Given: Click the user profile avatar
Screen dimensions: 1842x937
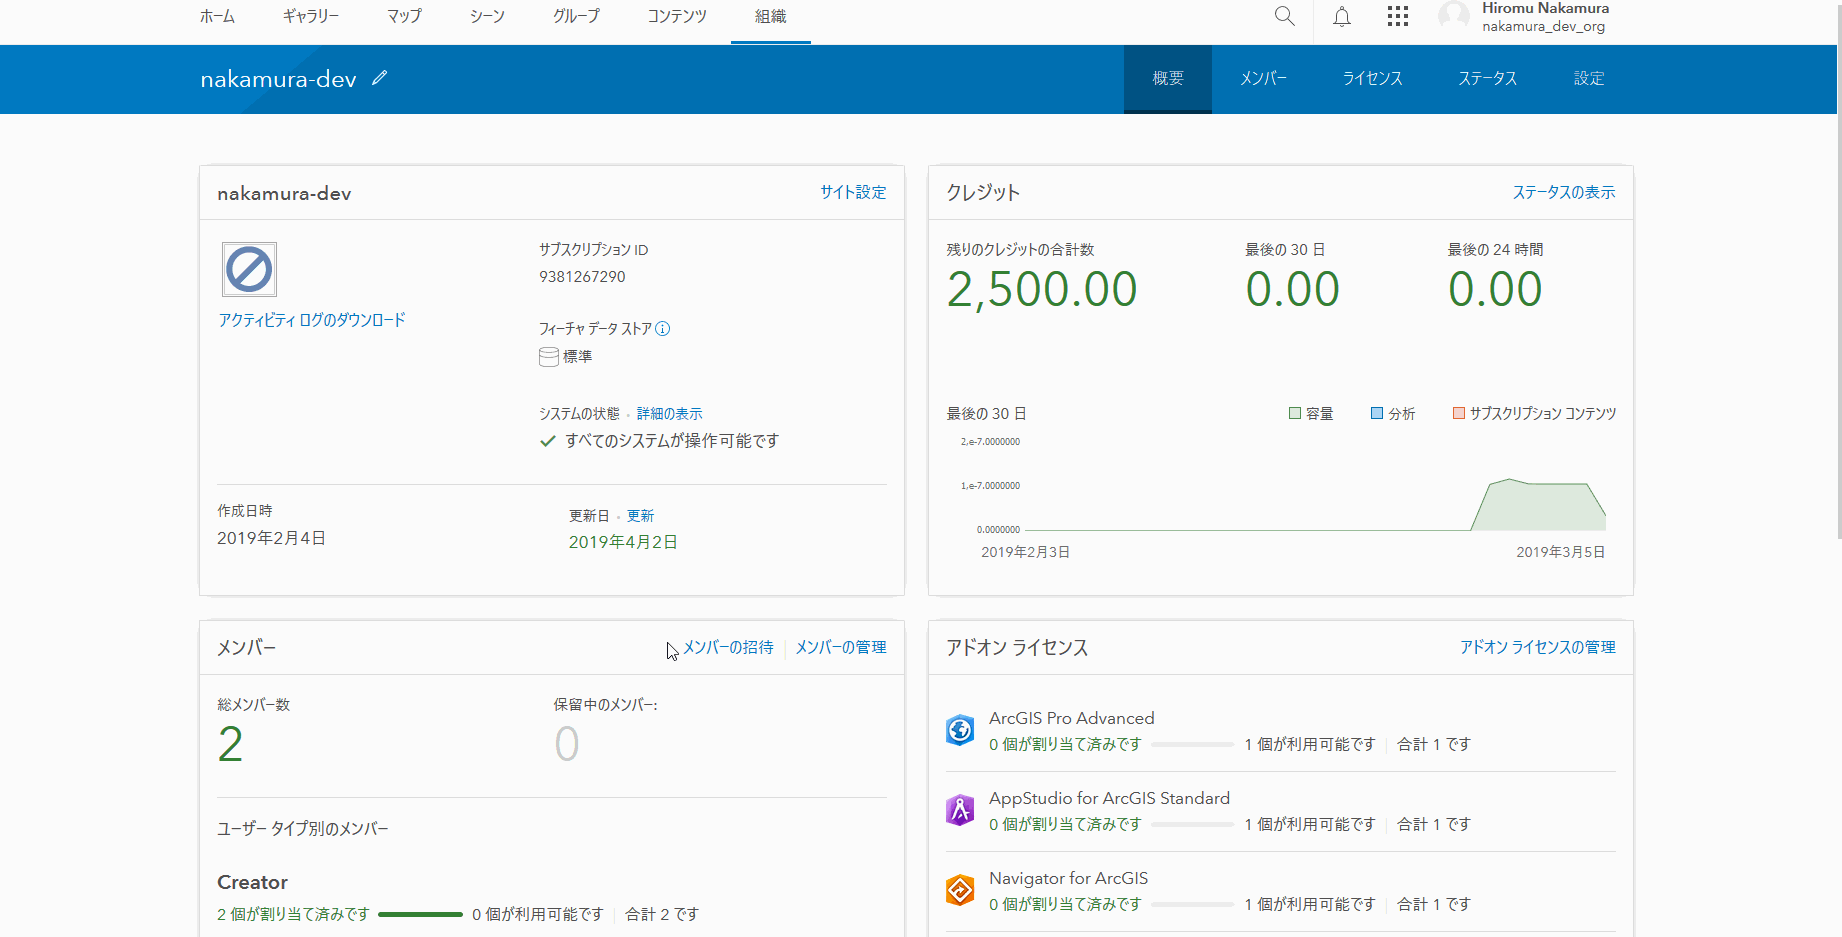Looking at the screenshot, I should click(1454, 17).
